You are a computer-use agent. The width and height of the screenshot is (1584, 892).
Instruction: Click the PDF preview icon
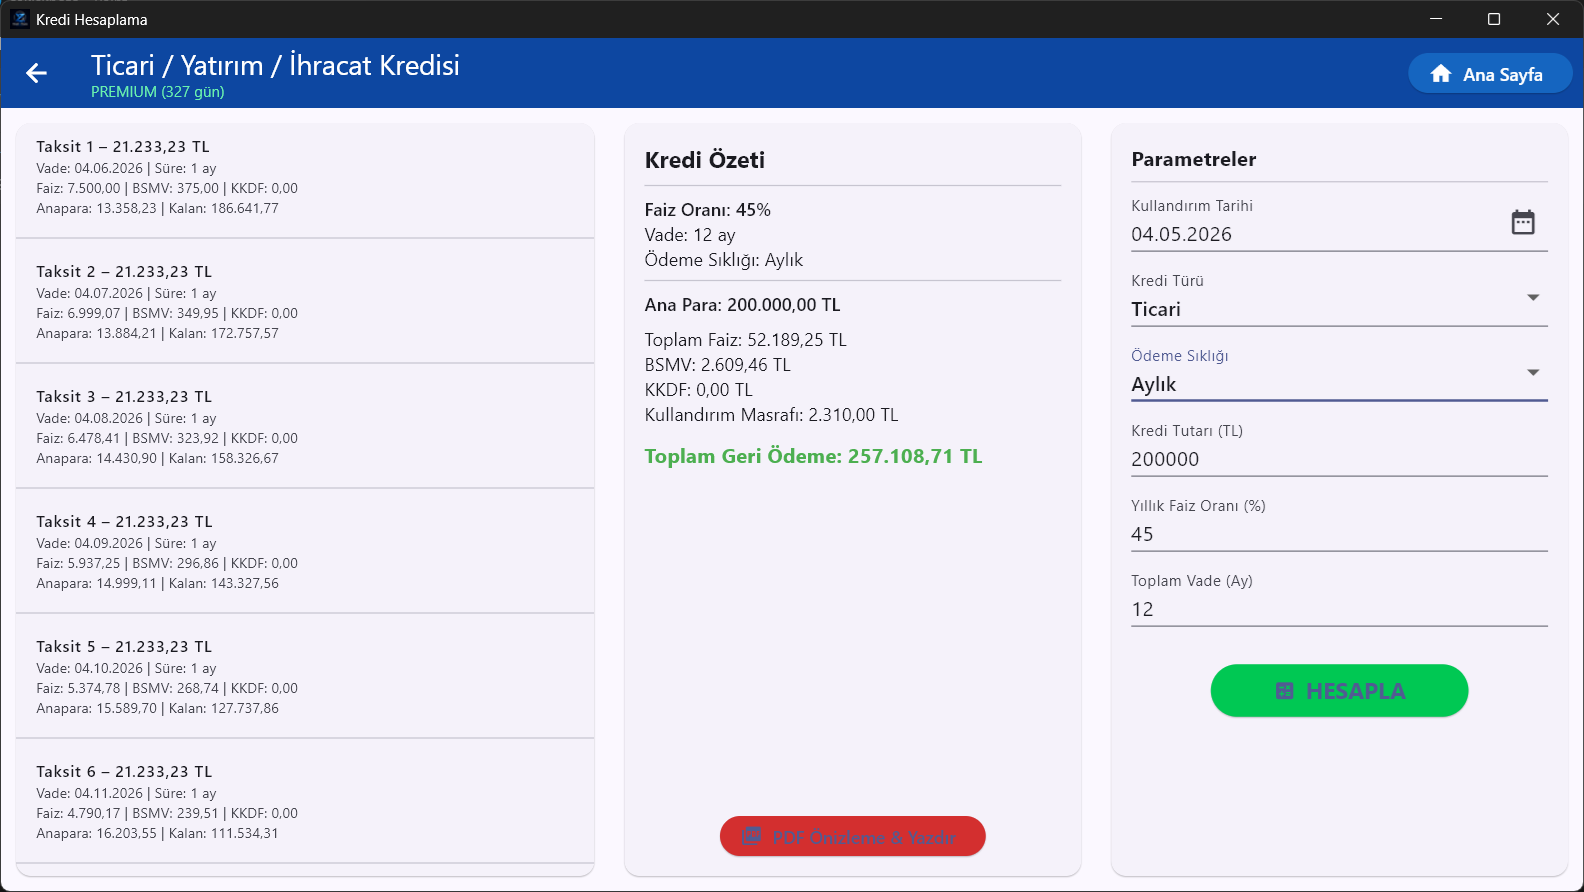pyautogui.click(x=751, y=837)
